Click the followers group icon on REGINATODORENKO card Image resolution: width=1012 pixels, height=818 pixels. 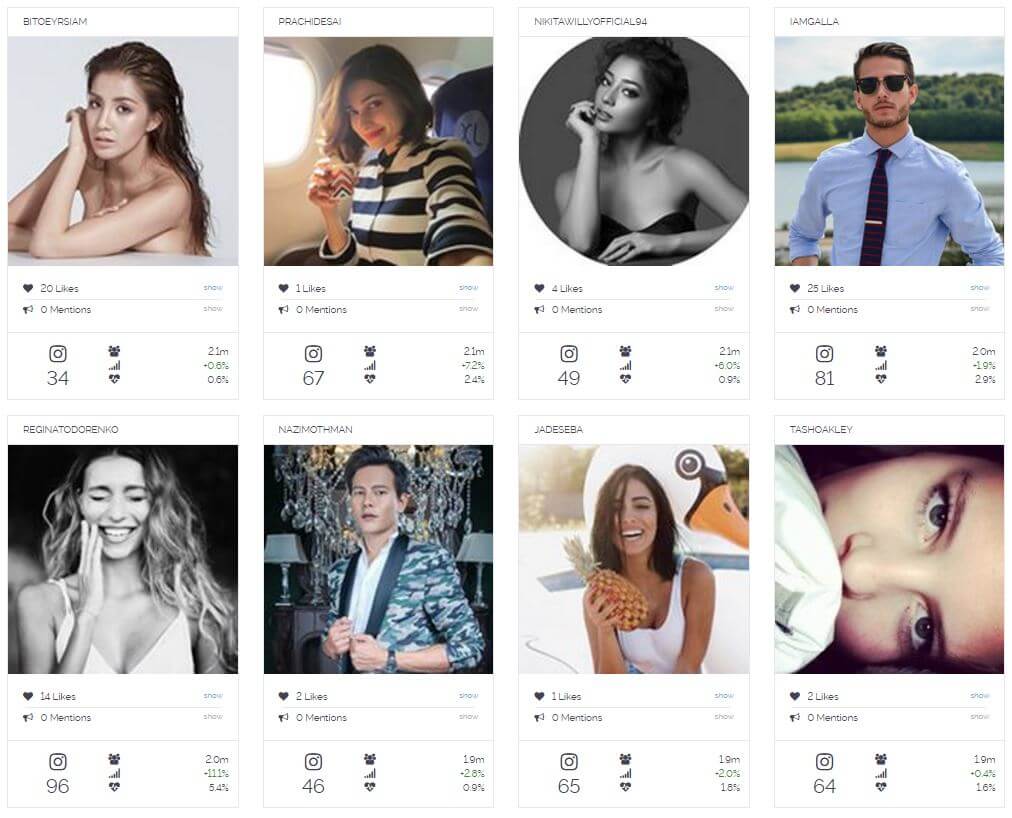click(114, 759)
